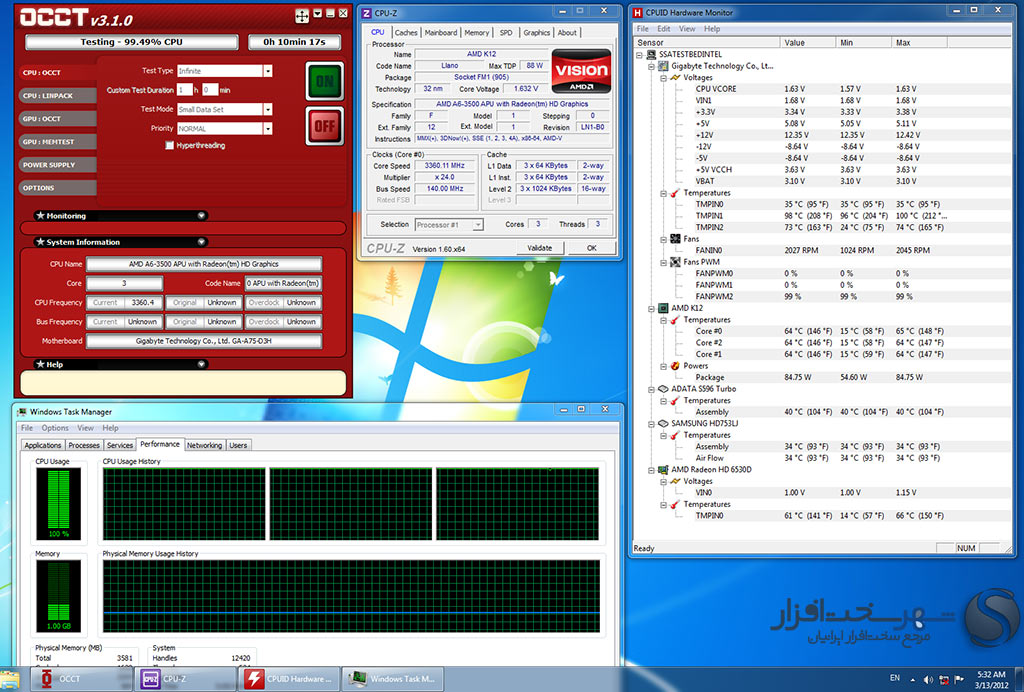Viewport: 1024px width, 692px height.
Task: Open the File menu in Hardware Monitor
Action: [x=643, y=29]
